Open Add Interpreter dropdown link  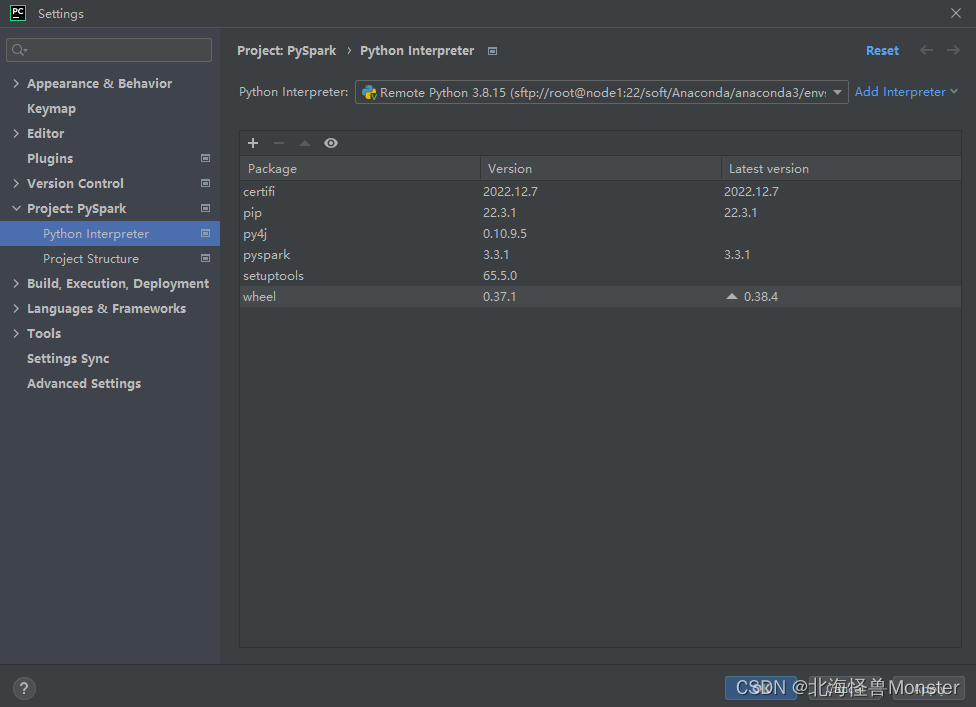pos(906,92)
